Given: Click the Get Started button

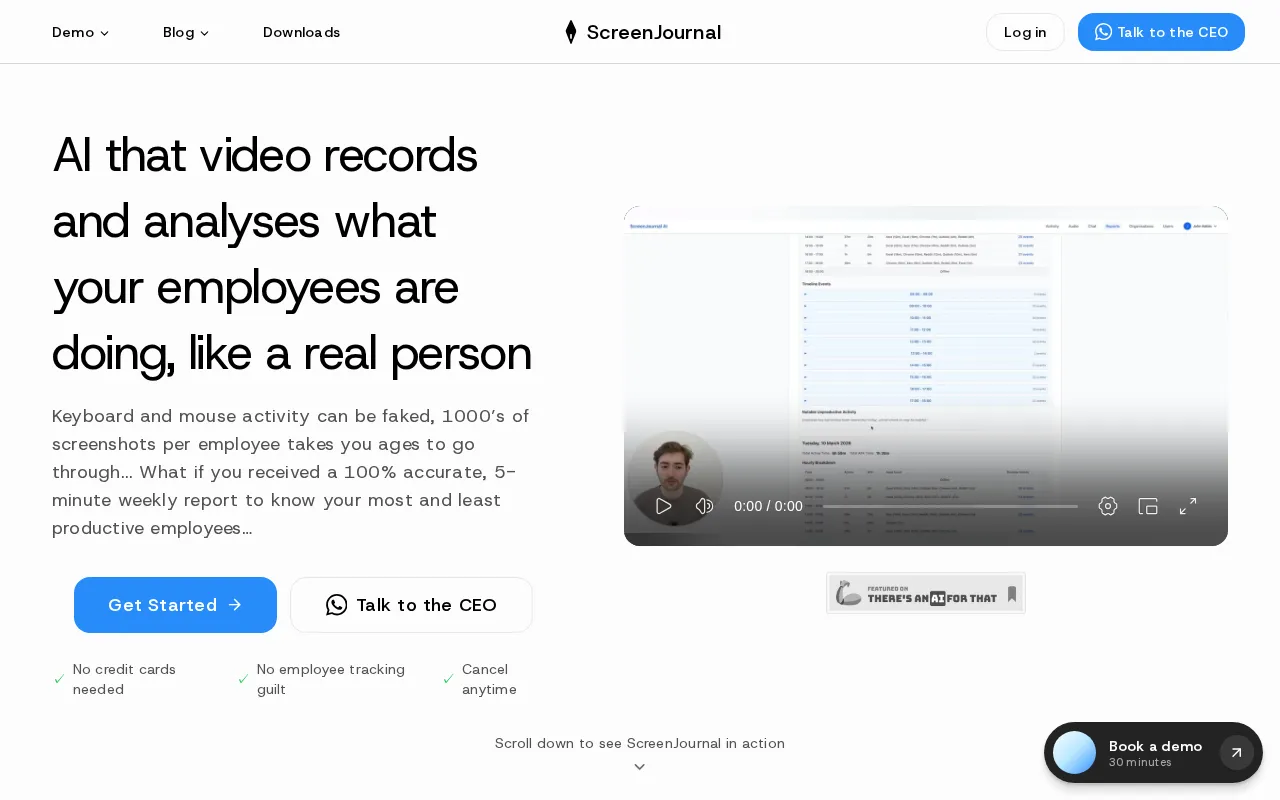Looking at the screenshot, I should pos(175,605).
